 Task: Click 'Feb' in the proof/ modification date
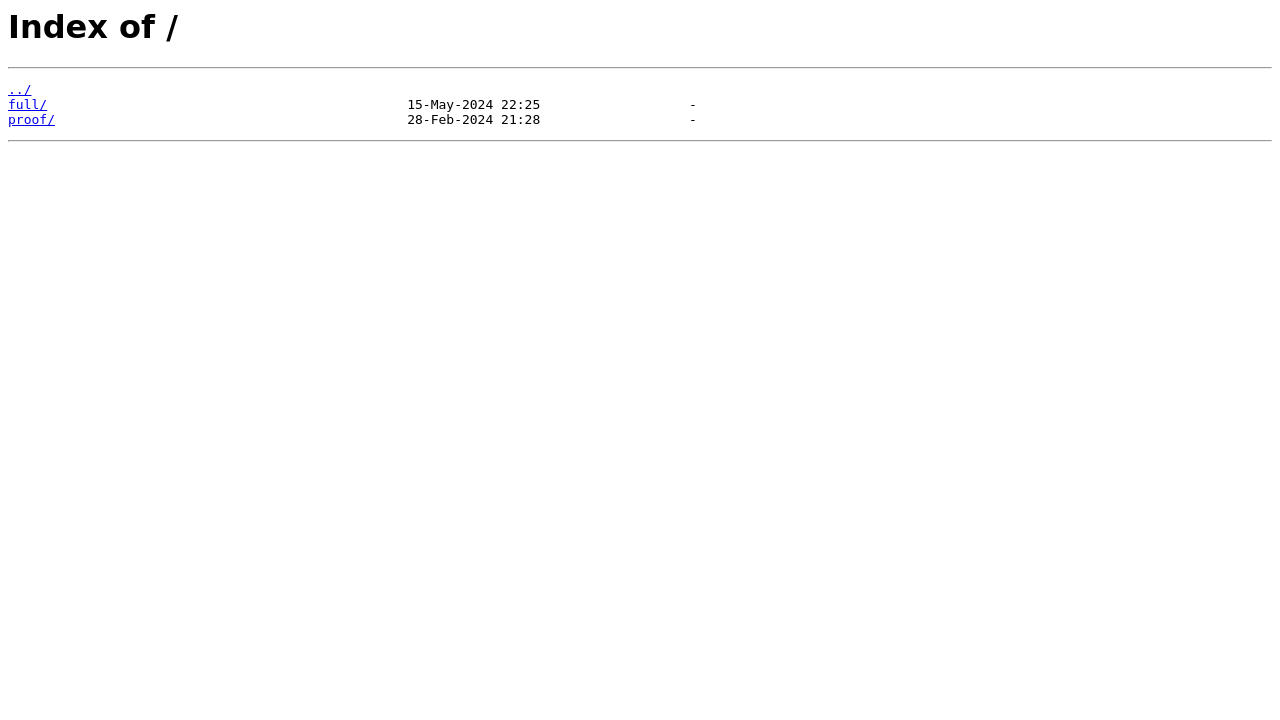pyautogui.click(x=442, y=120)
